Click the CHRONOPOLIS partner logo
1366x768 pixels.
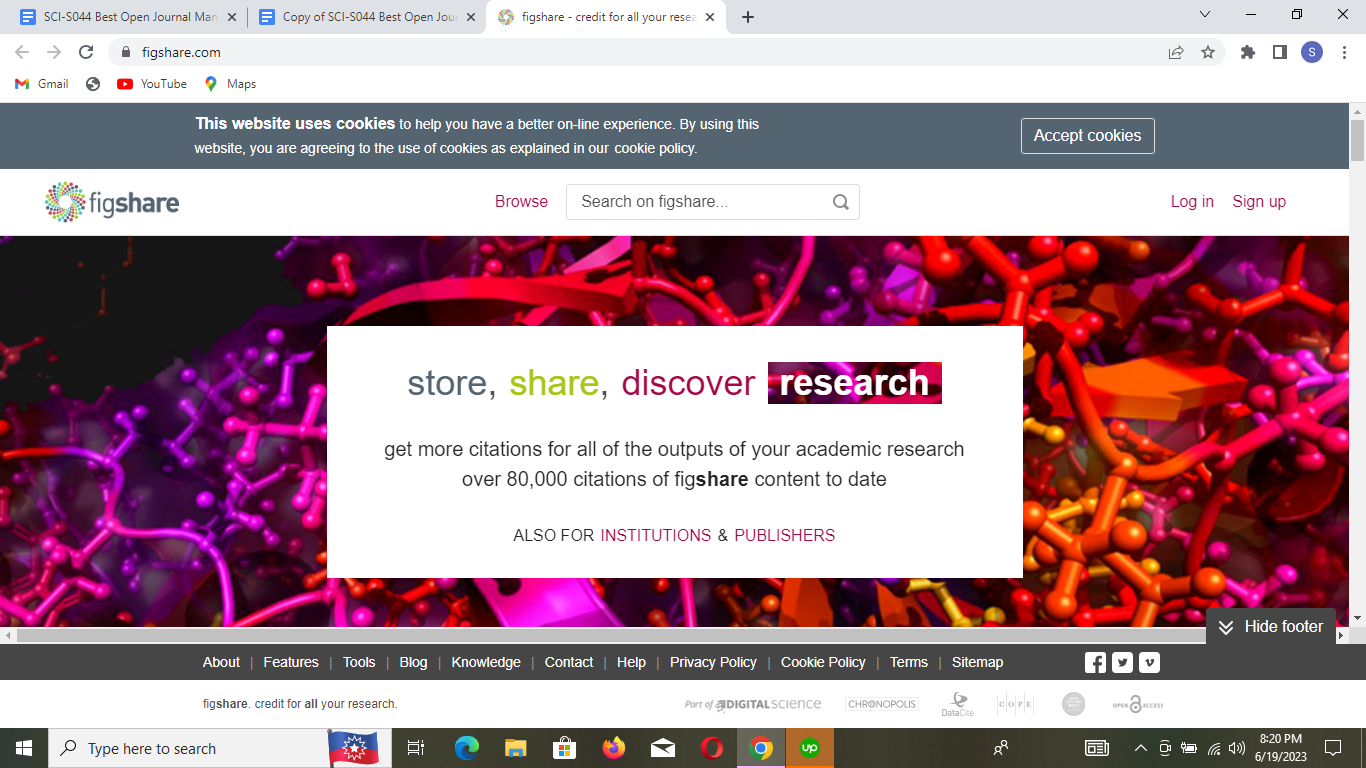(882, 703)
